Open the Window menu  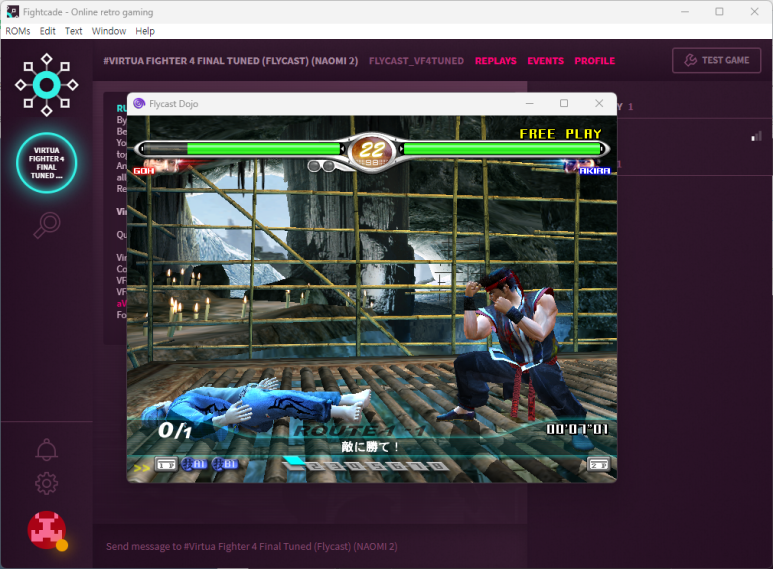coord(108,31)
